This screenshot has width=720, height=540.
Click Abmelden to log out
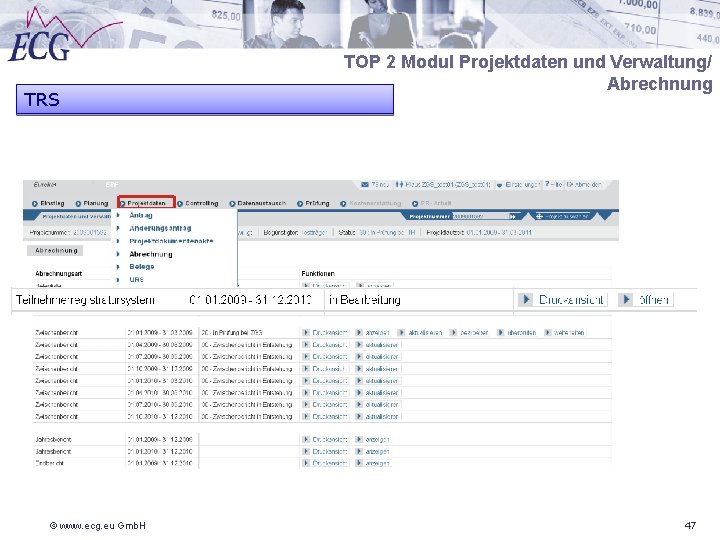click(584, 185)
